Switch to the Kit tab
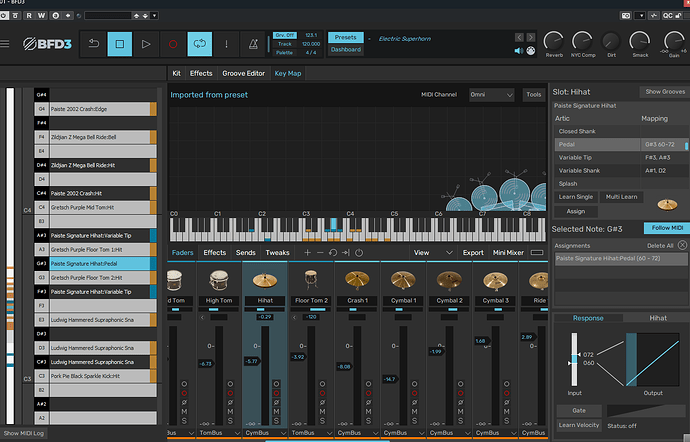The height and width of the screenshot is (442, 690). [176, 73]
